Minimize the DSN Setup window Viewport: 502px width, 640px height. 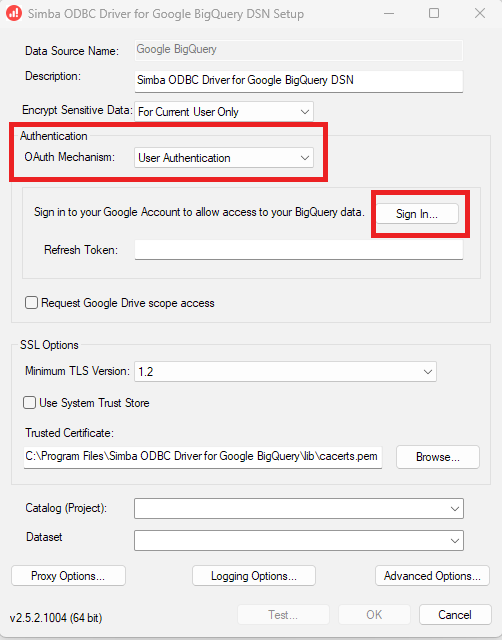click(389, 13)
